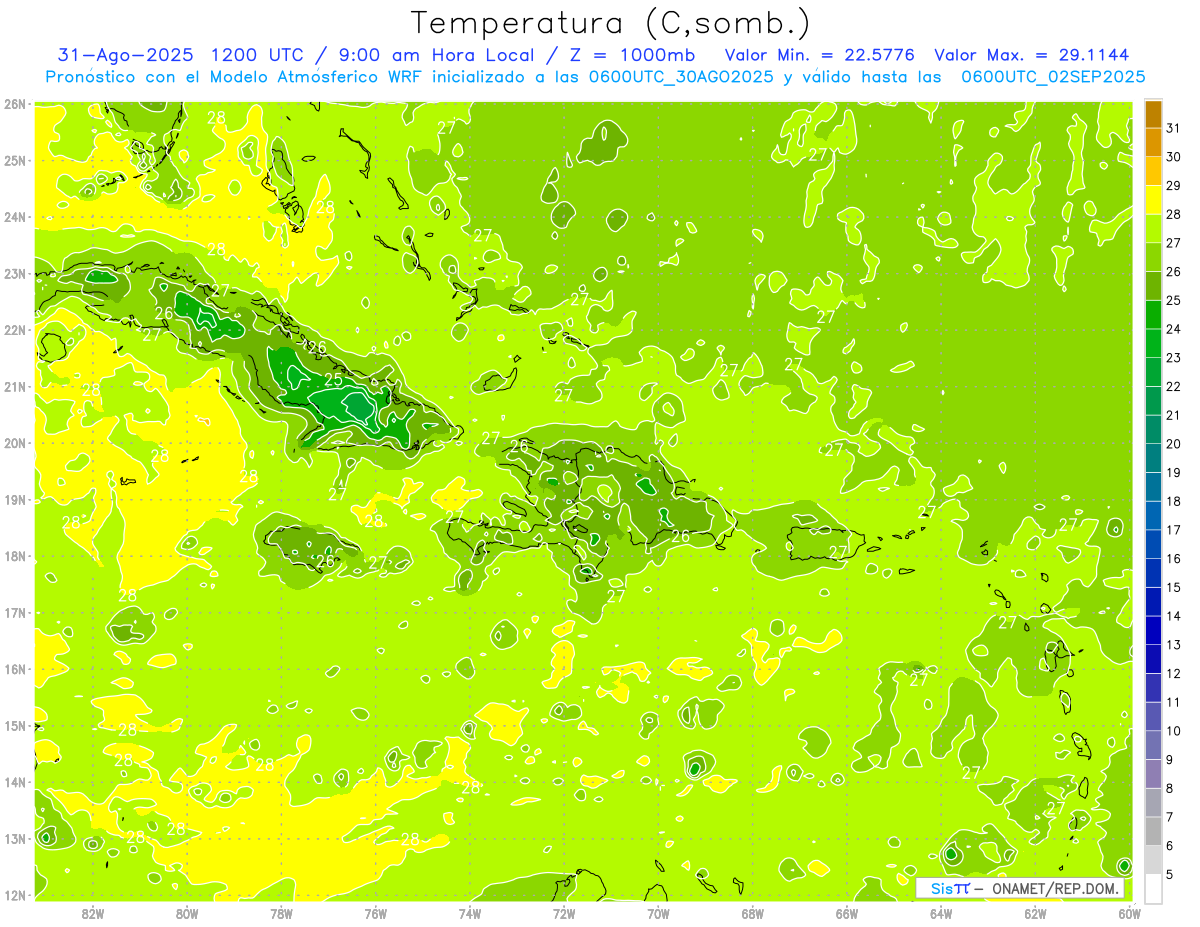
Task: Click the '18N' latitude axis label
Action: pyautogui.click(x=15, y=556)
